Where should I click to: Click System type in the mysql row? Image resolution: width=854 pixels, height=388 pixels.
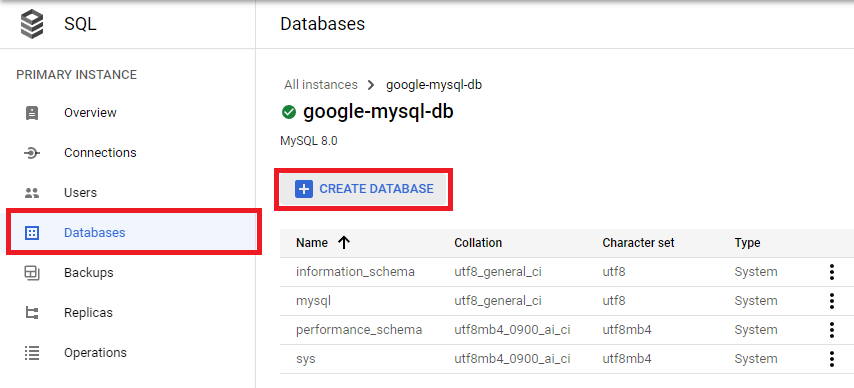(x=756, y=301)
